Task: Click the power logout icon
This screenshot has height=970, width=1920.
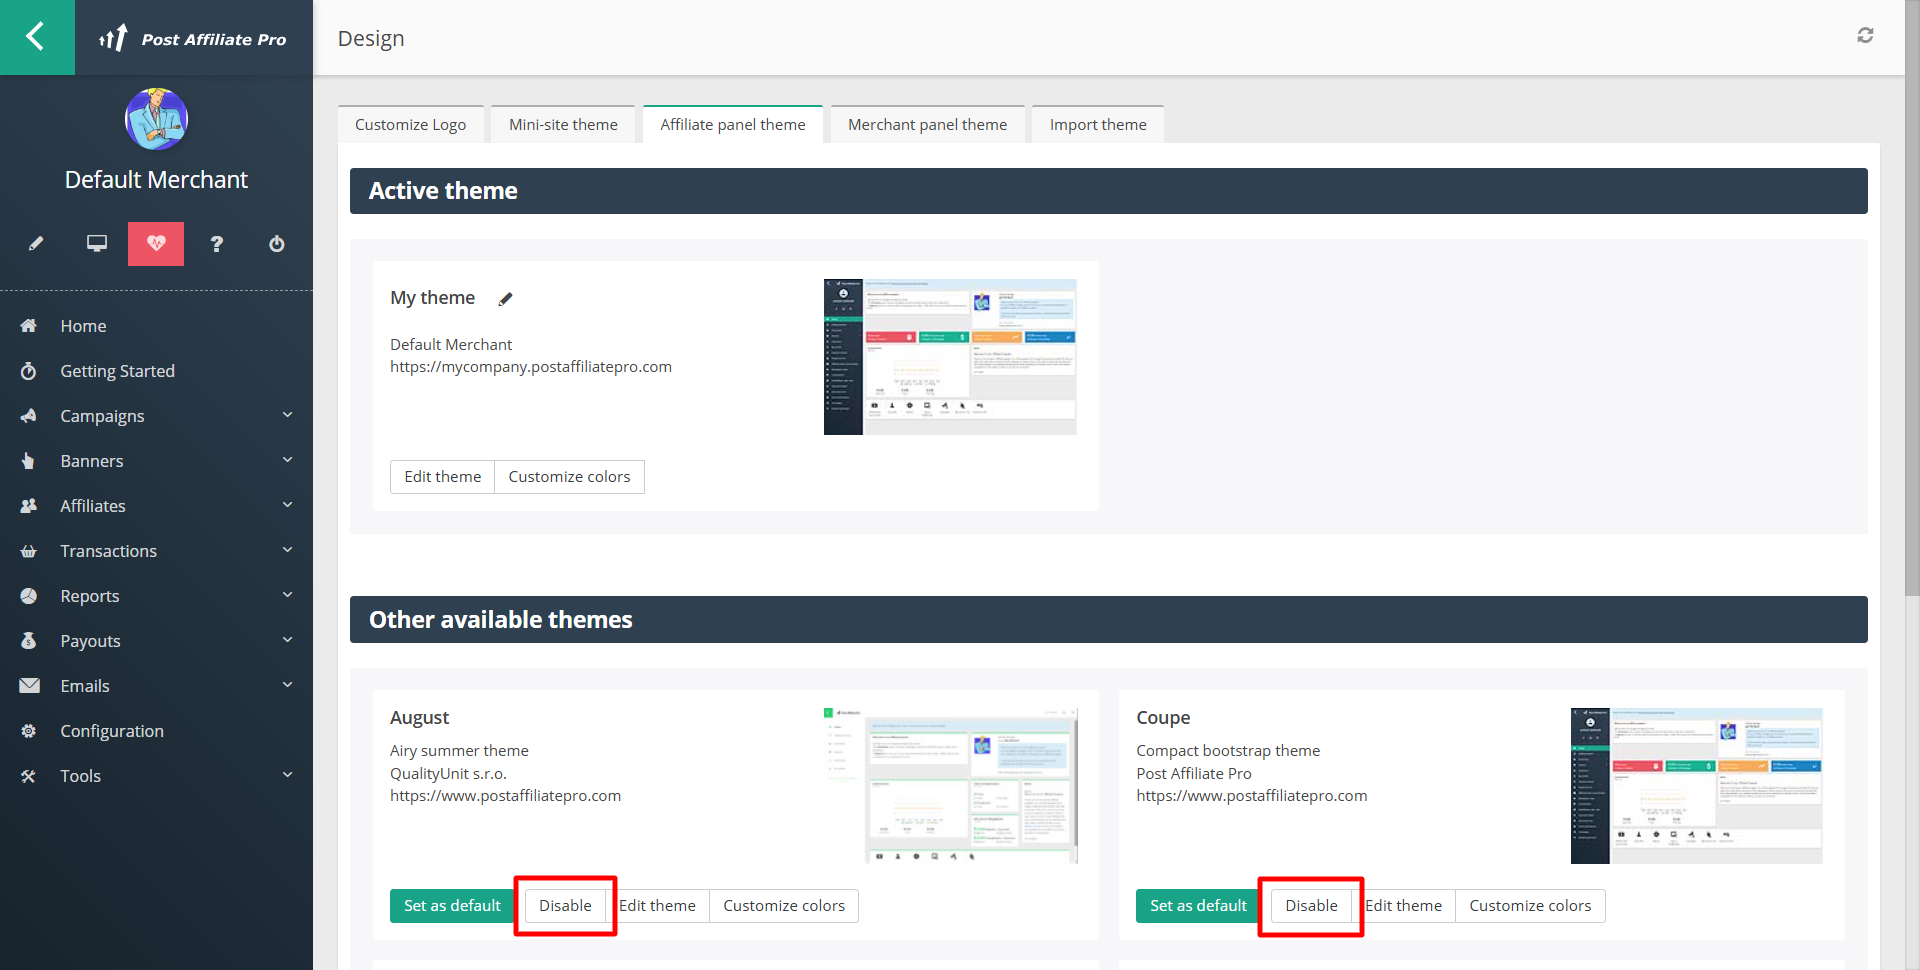Action: 277,244
